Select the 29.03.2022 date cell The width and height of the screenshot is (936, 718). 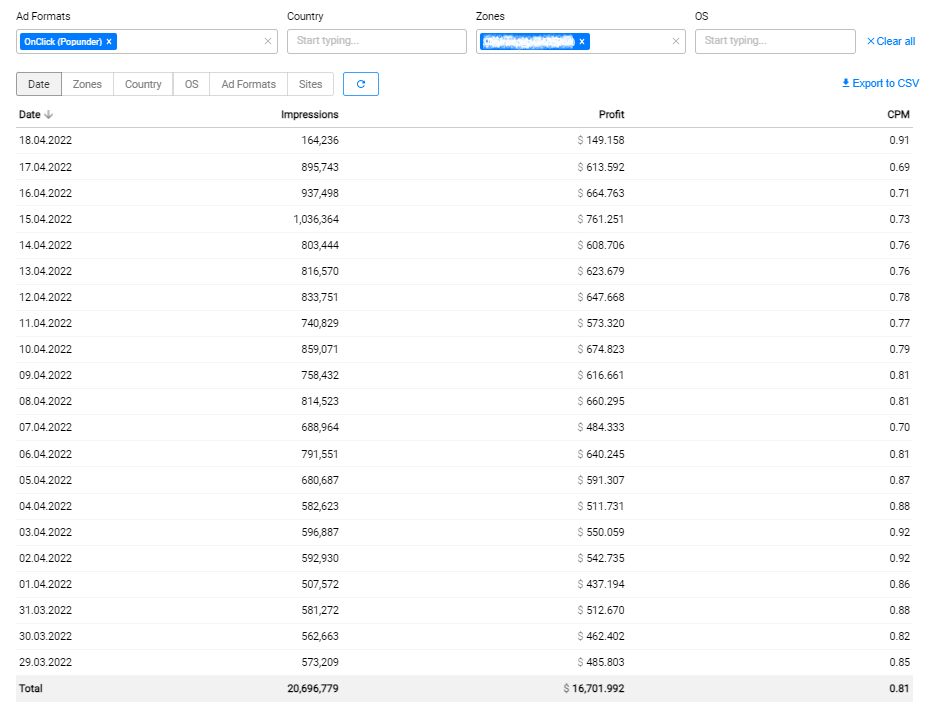tap(45, 662)
